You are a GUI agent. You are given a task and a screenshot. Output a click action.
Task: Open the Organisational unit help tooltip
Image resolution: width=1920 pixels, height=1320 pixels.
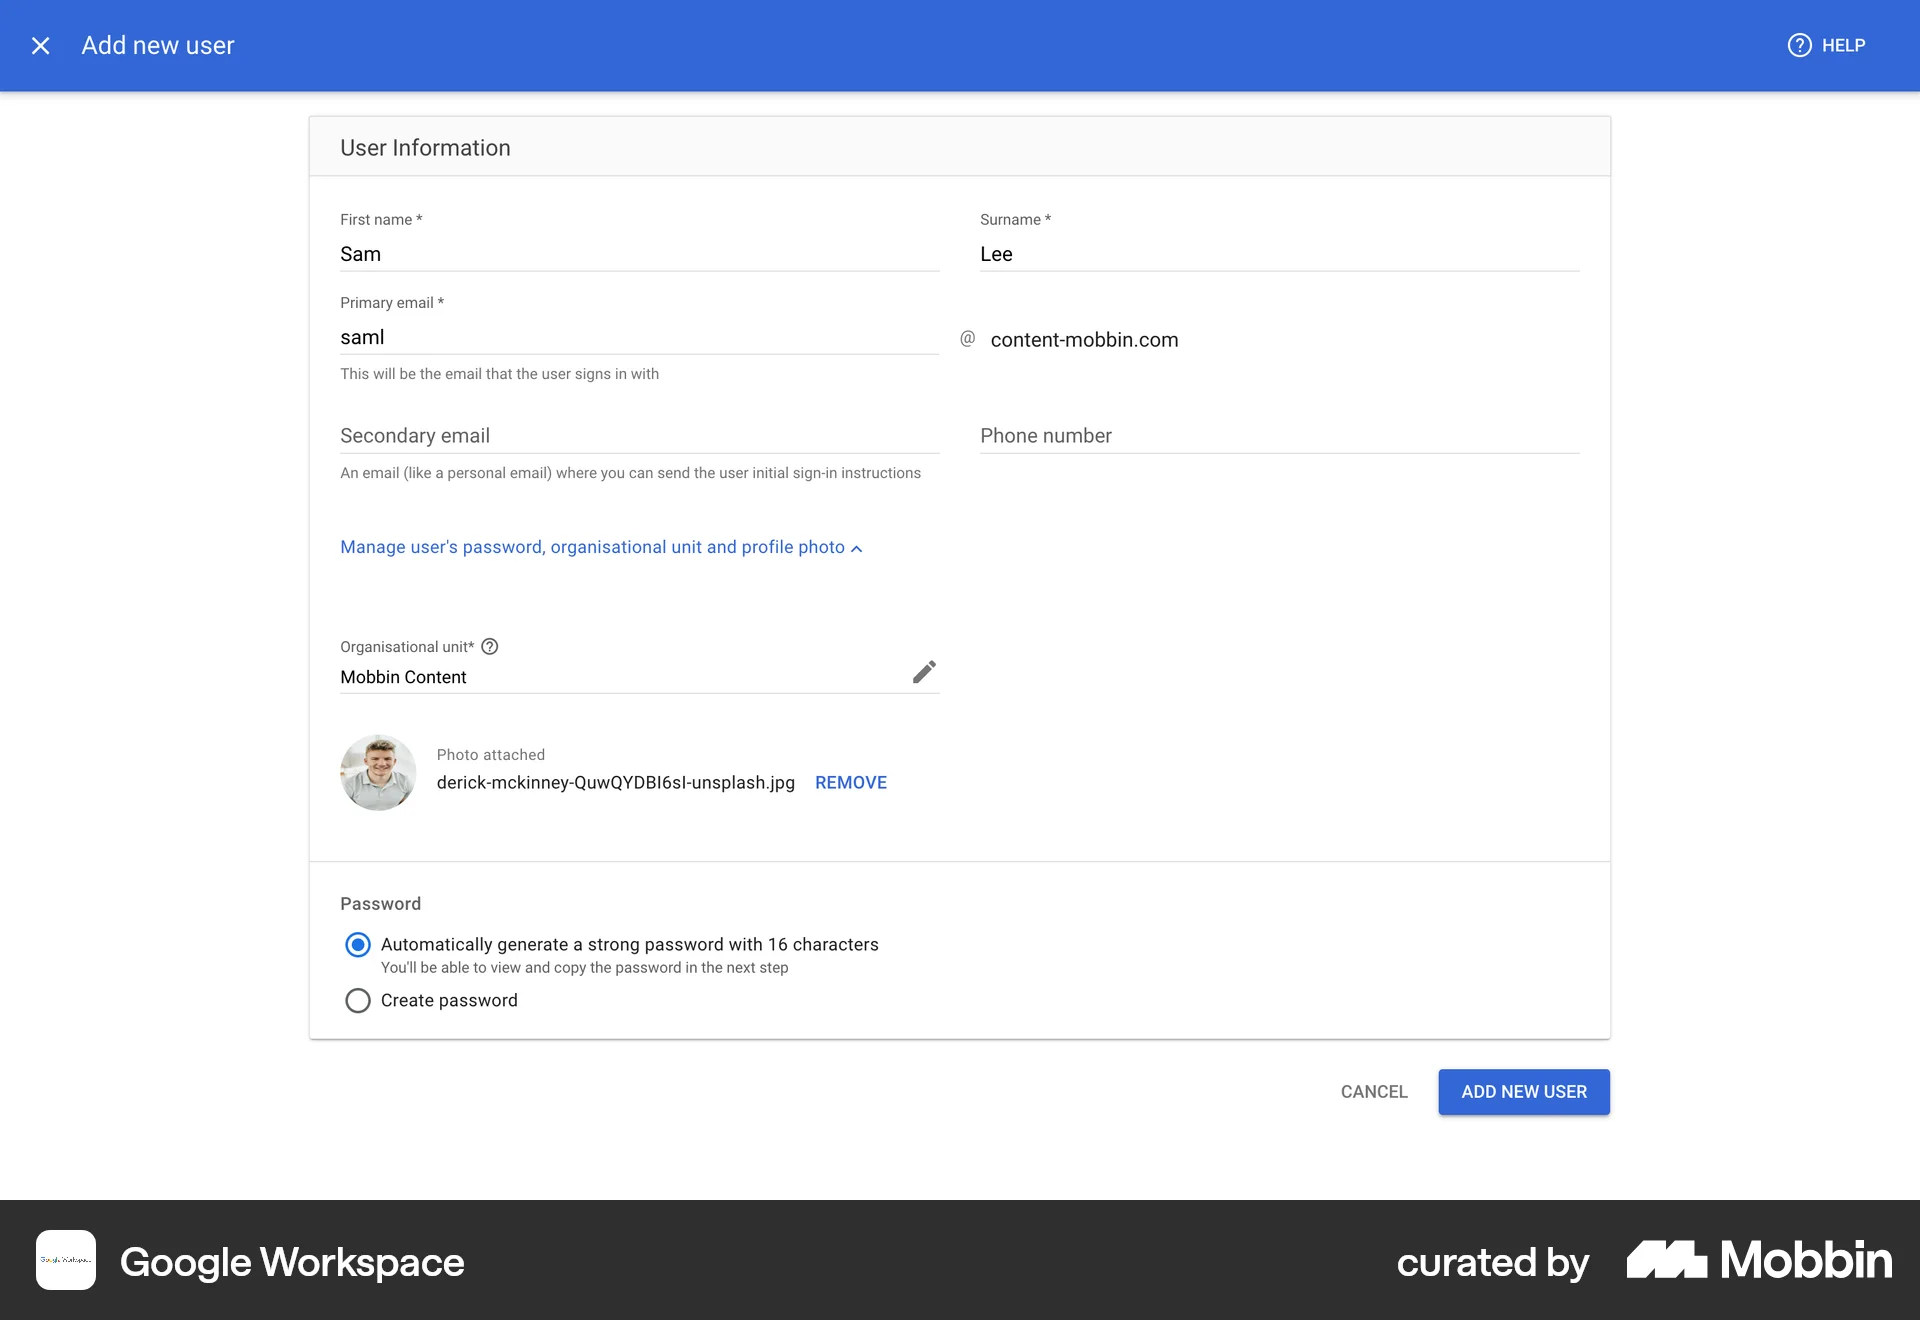click(490, 647)
